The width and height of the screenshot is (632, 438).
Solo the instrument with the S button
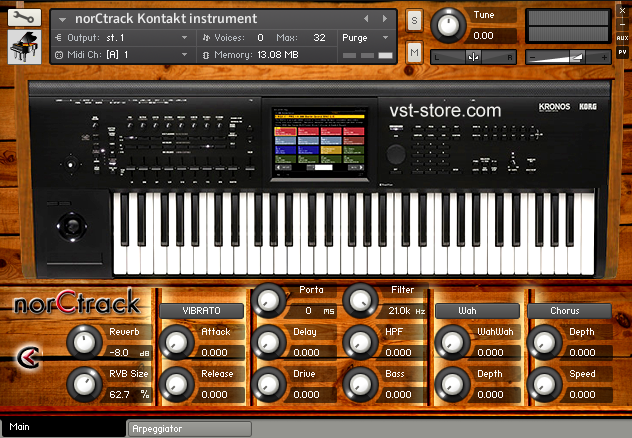(x=414, y=20)
